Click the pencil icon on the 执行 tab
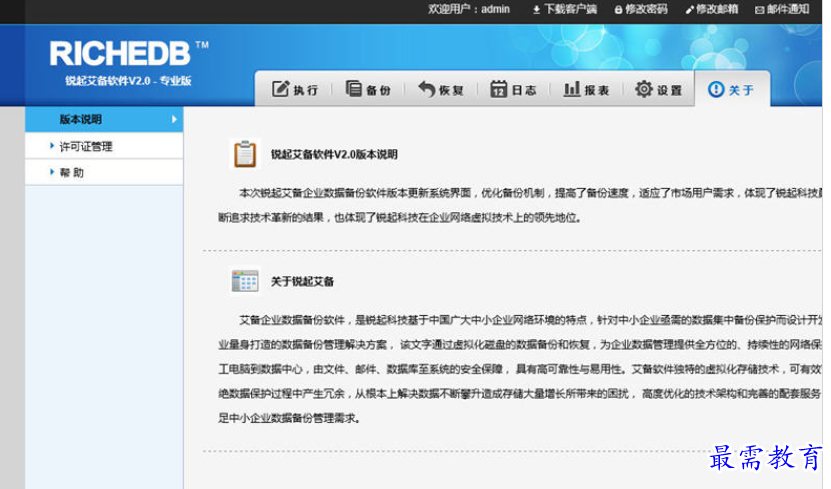The height and width of the screenshot is (489, 831). 280,88
